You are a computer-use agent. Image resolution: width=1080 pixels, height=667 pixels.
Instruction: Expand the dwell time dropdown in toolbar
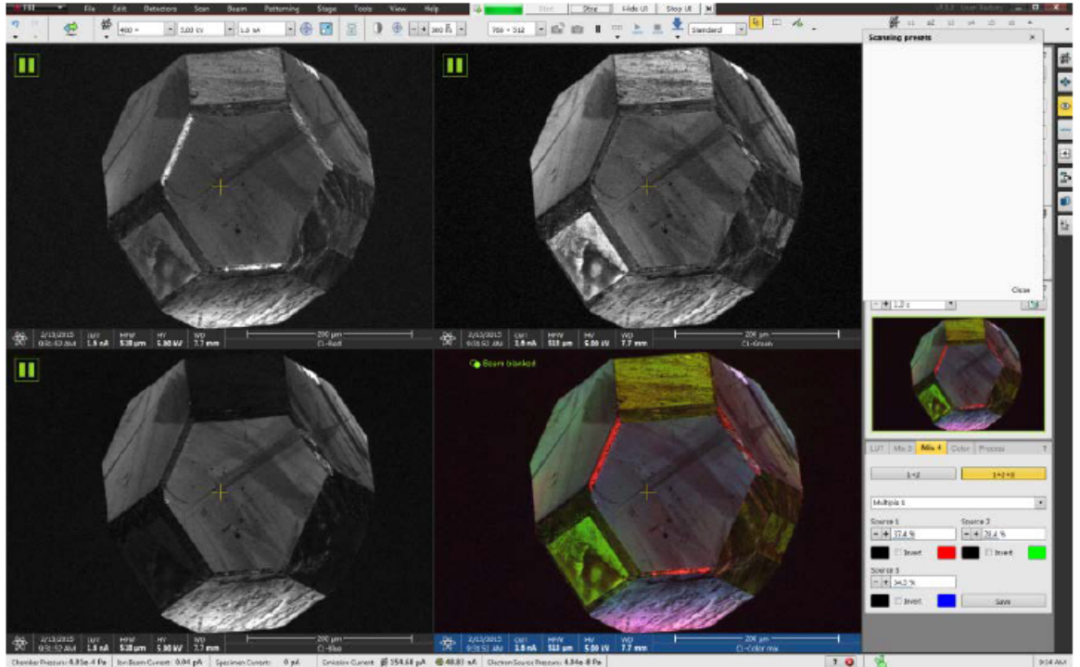click(x=461, y=29)
